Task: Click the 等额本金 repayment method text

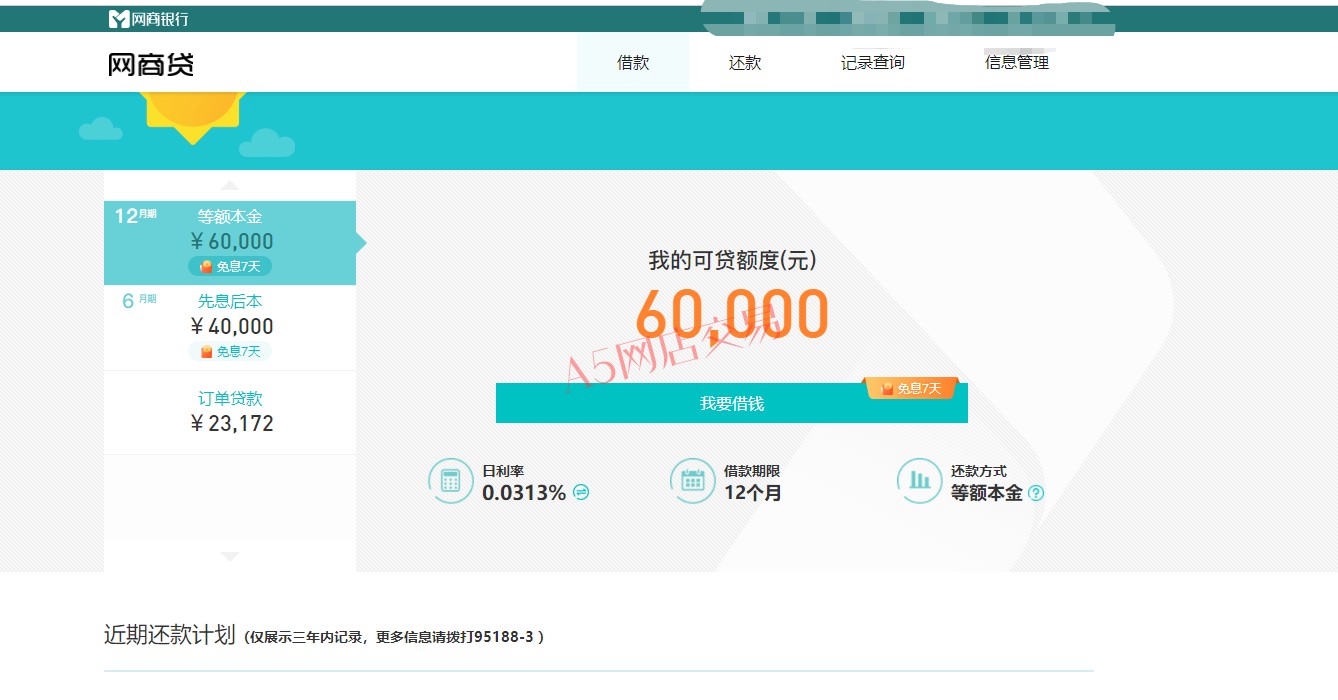Action: coord(987,492)
